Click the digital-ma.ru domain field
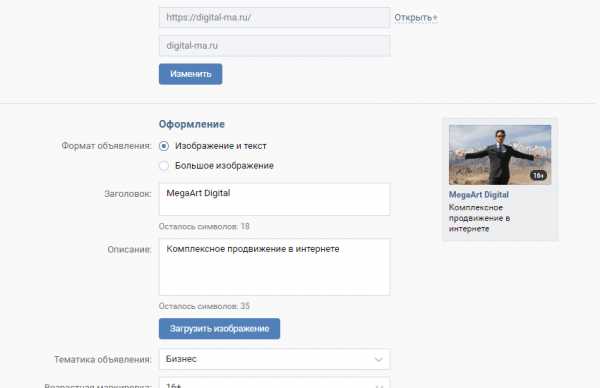Viewport: 600px width, 388px height. coord(274,46)
